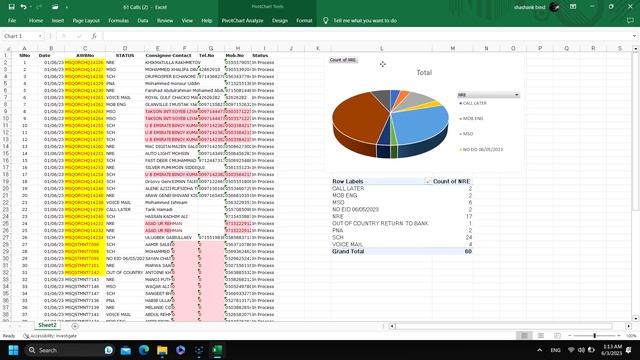This screenshot has width=640, height=360.
Task: Expand the formula bar chevron
Action: point(634,36)
